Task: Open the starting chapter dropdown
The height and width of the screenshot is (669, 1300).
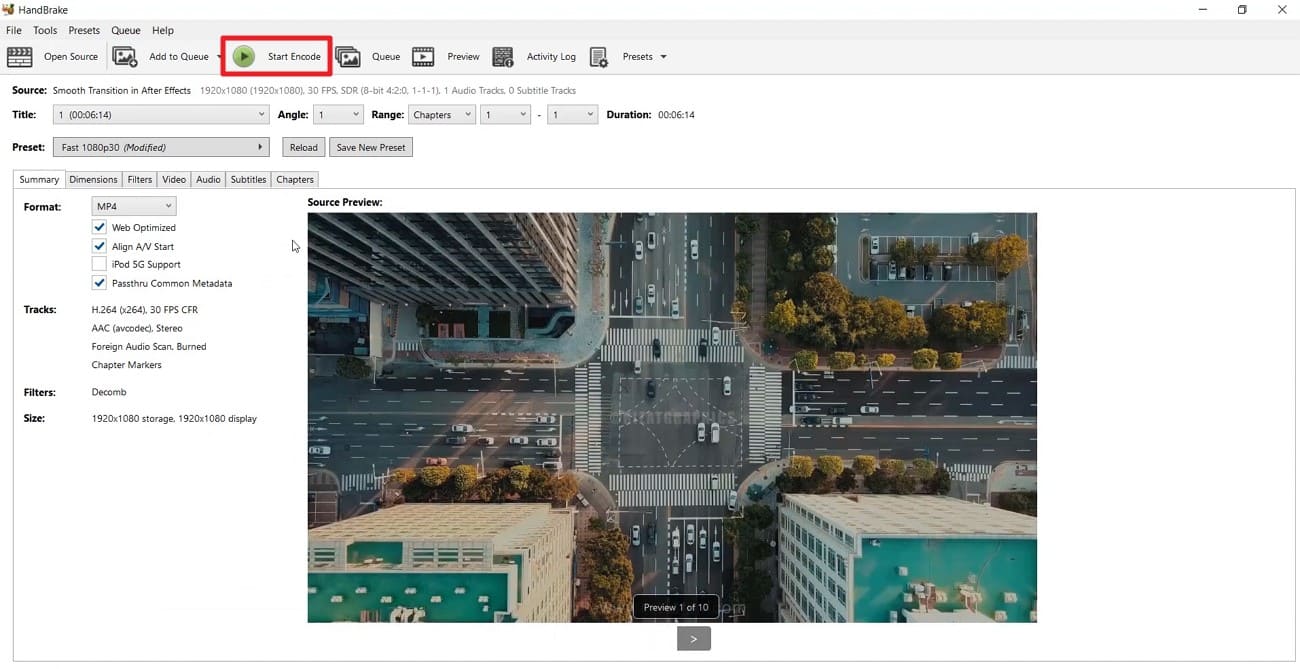Action: (505, 115)
